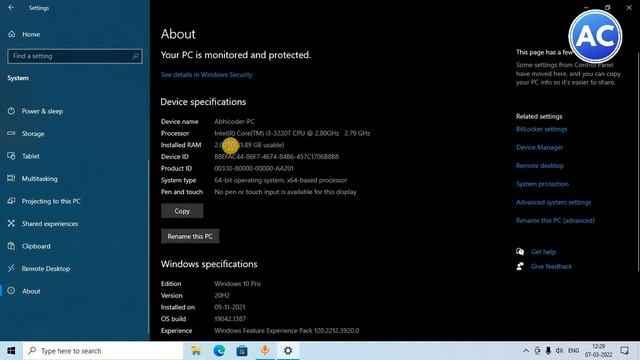Viewport: 640px width, 360px height.
Task: Click the OS build 19042.1387 value
Action: coord(230,319)
